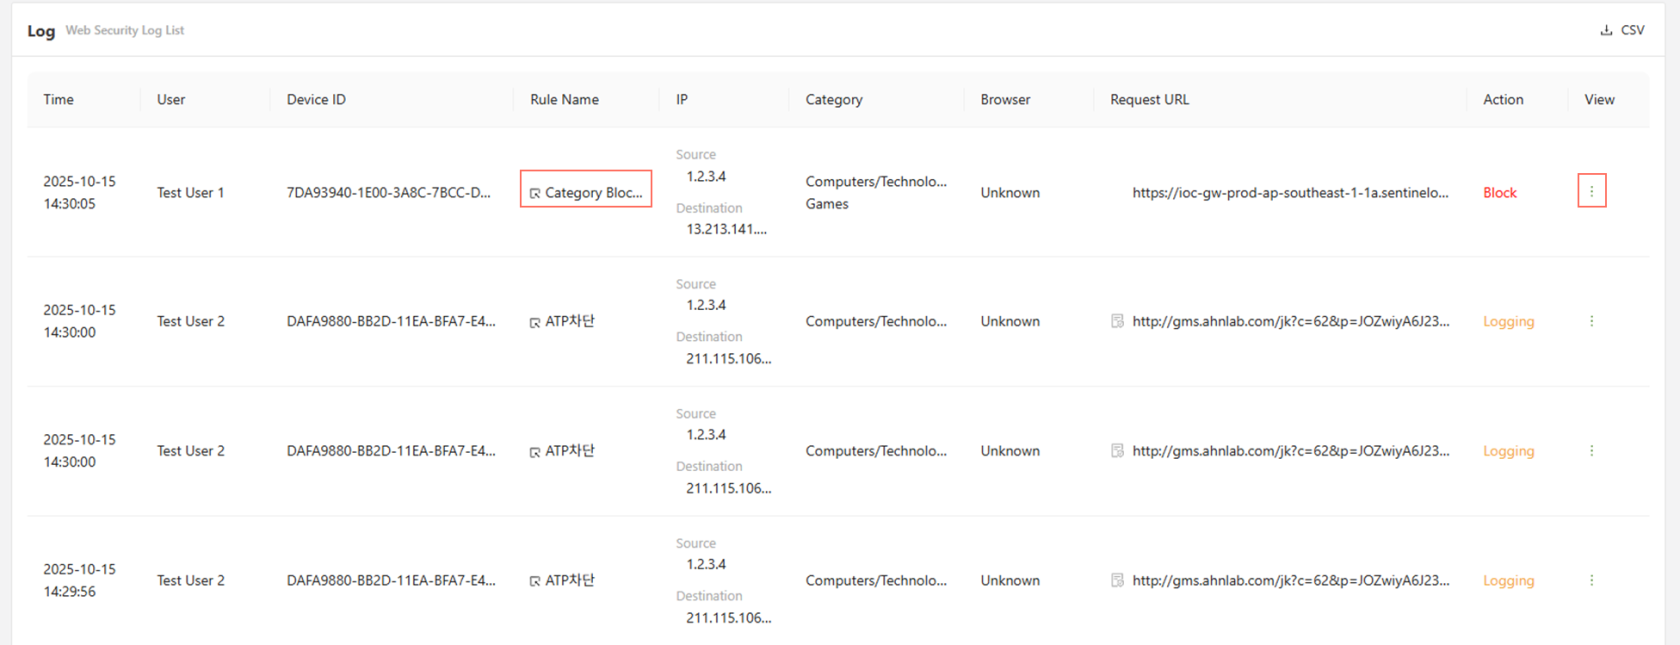Open the Category Bloc... rule name link

pos(593,192)
